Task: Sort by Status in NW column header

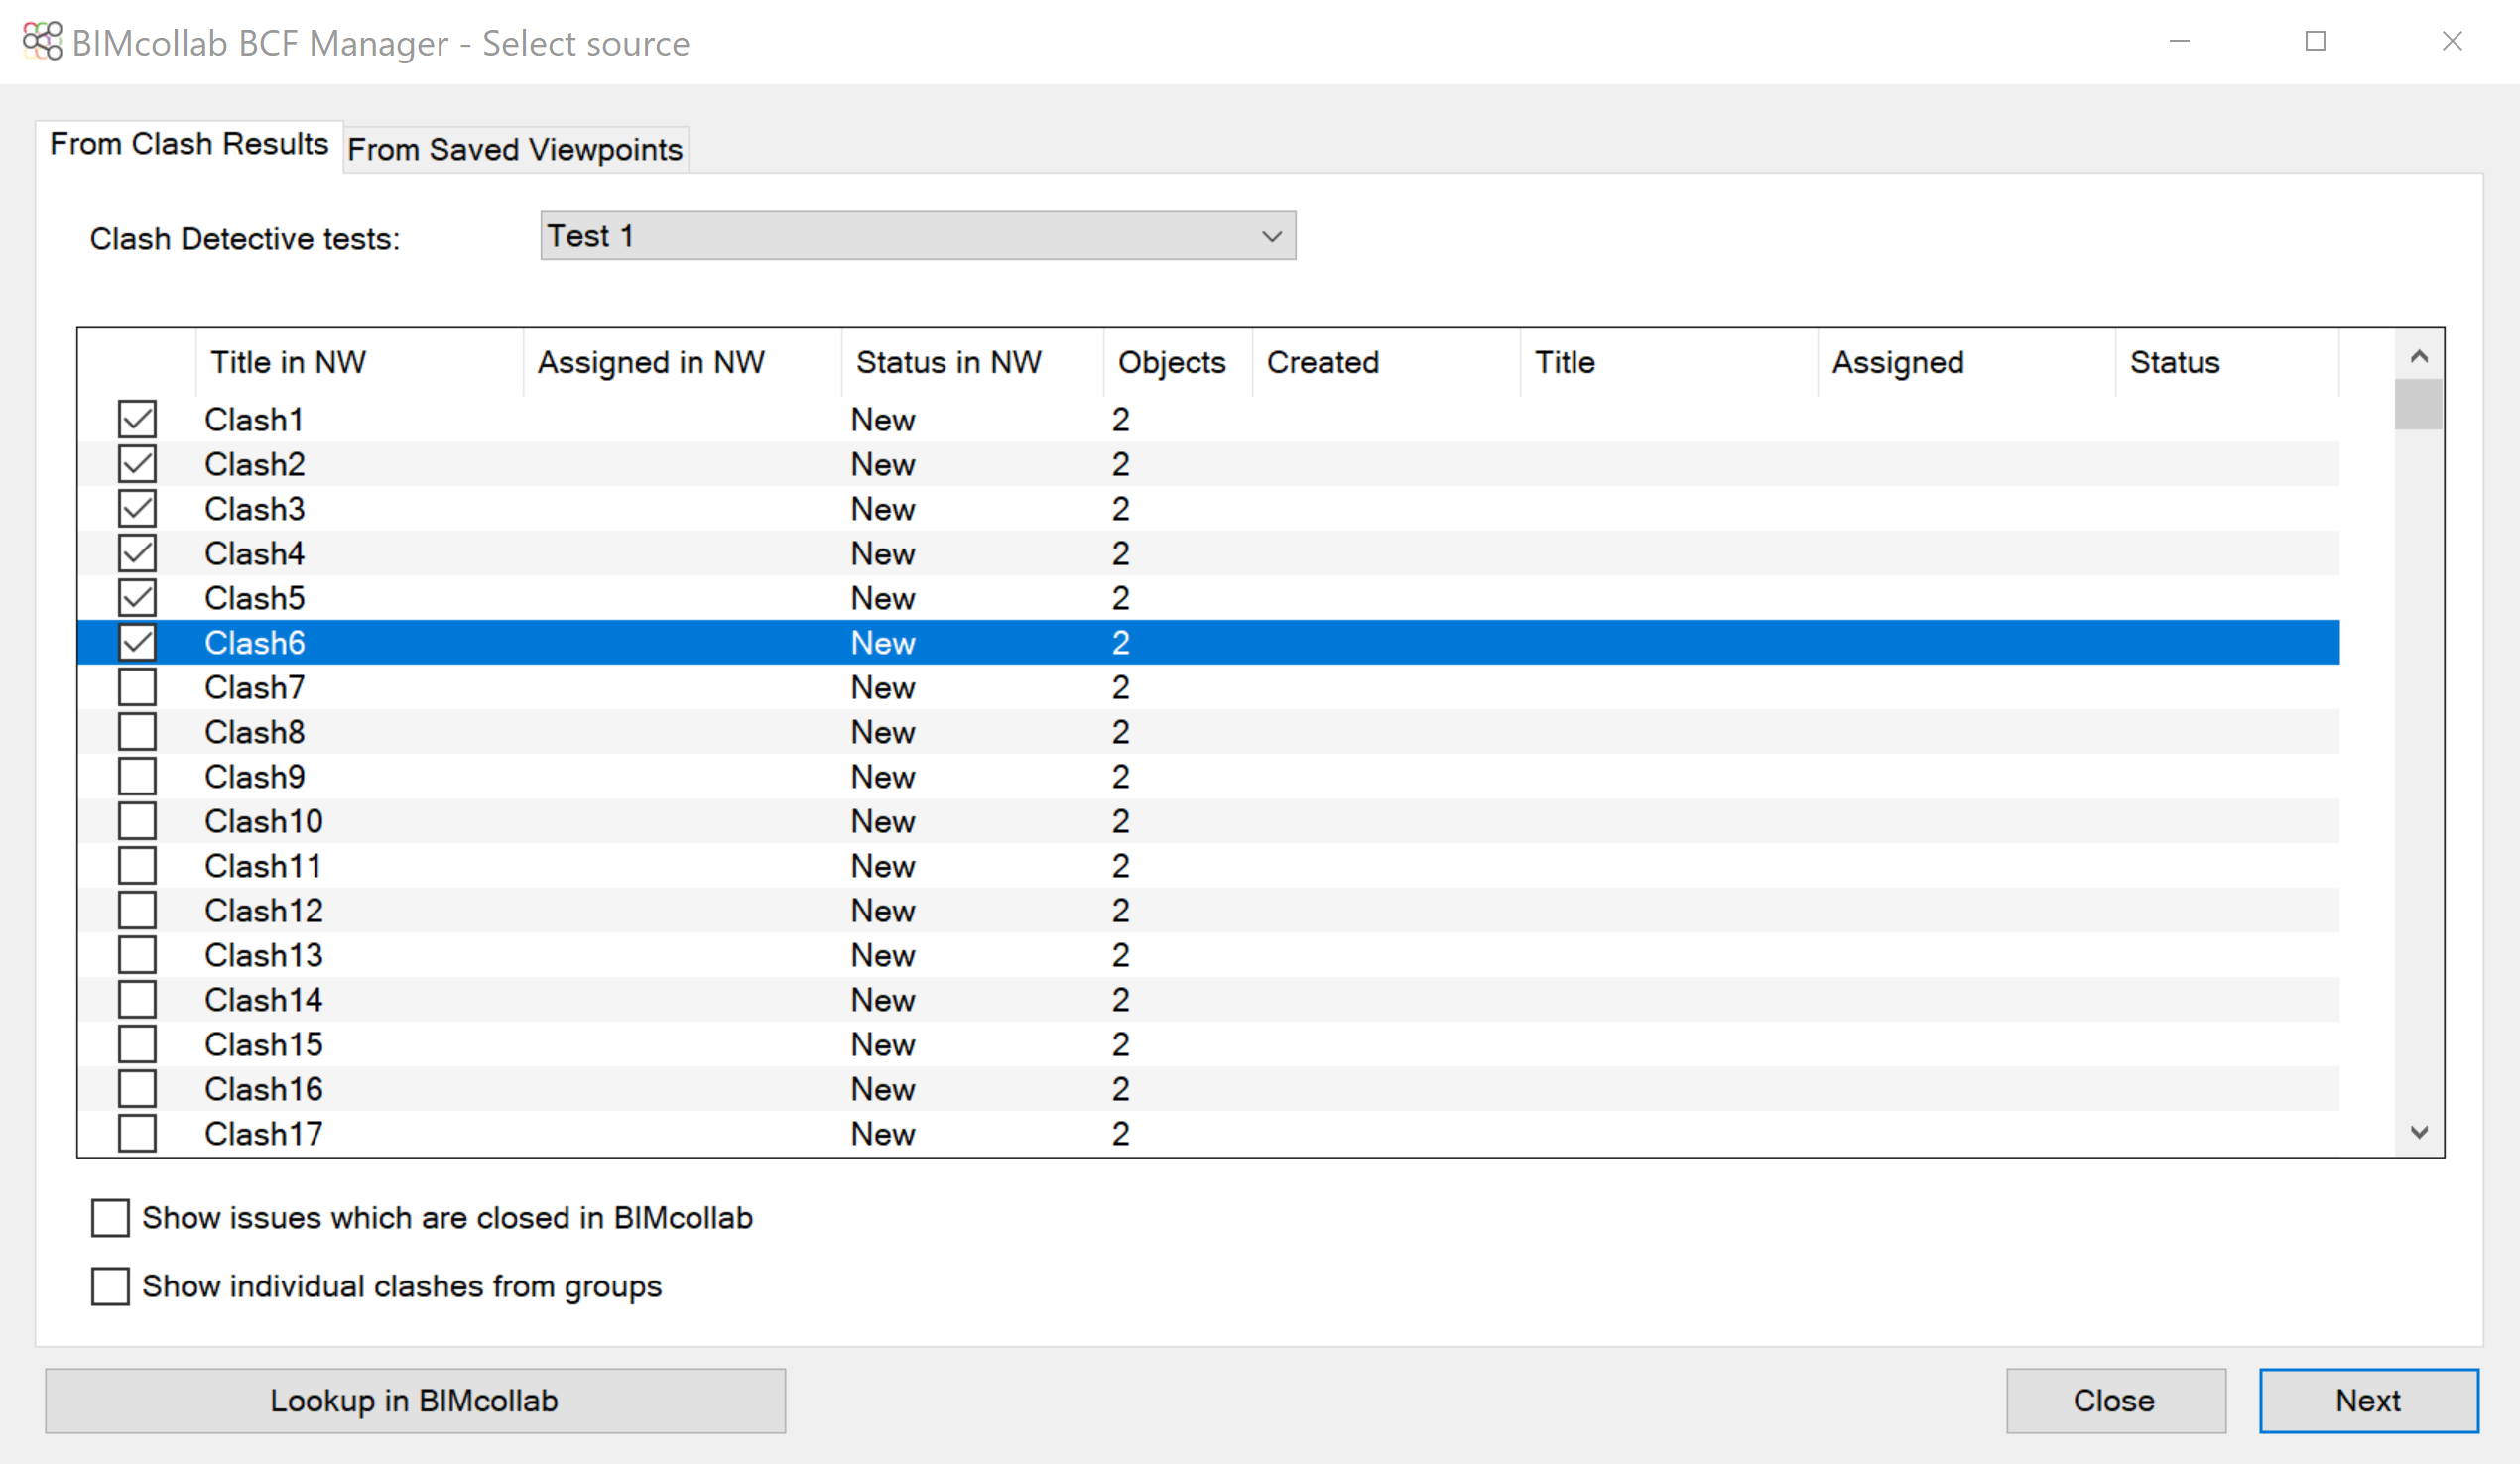Action: 973,362
